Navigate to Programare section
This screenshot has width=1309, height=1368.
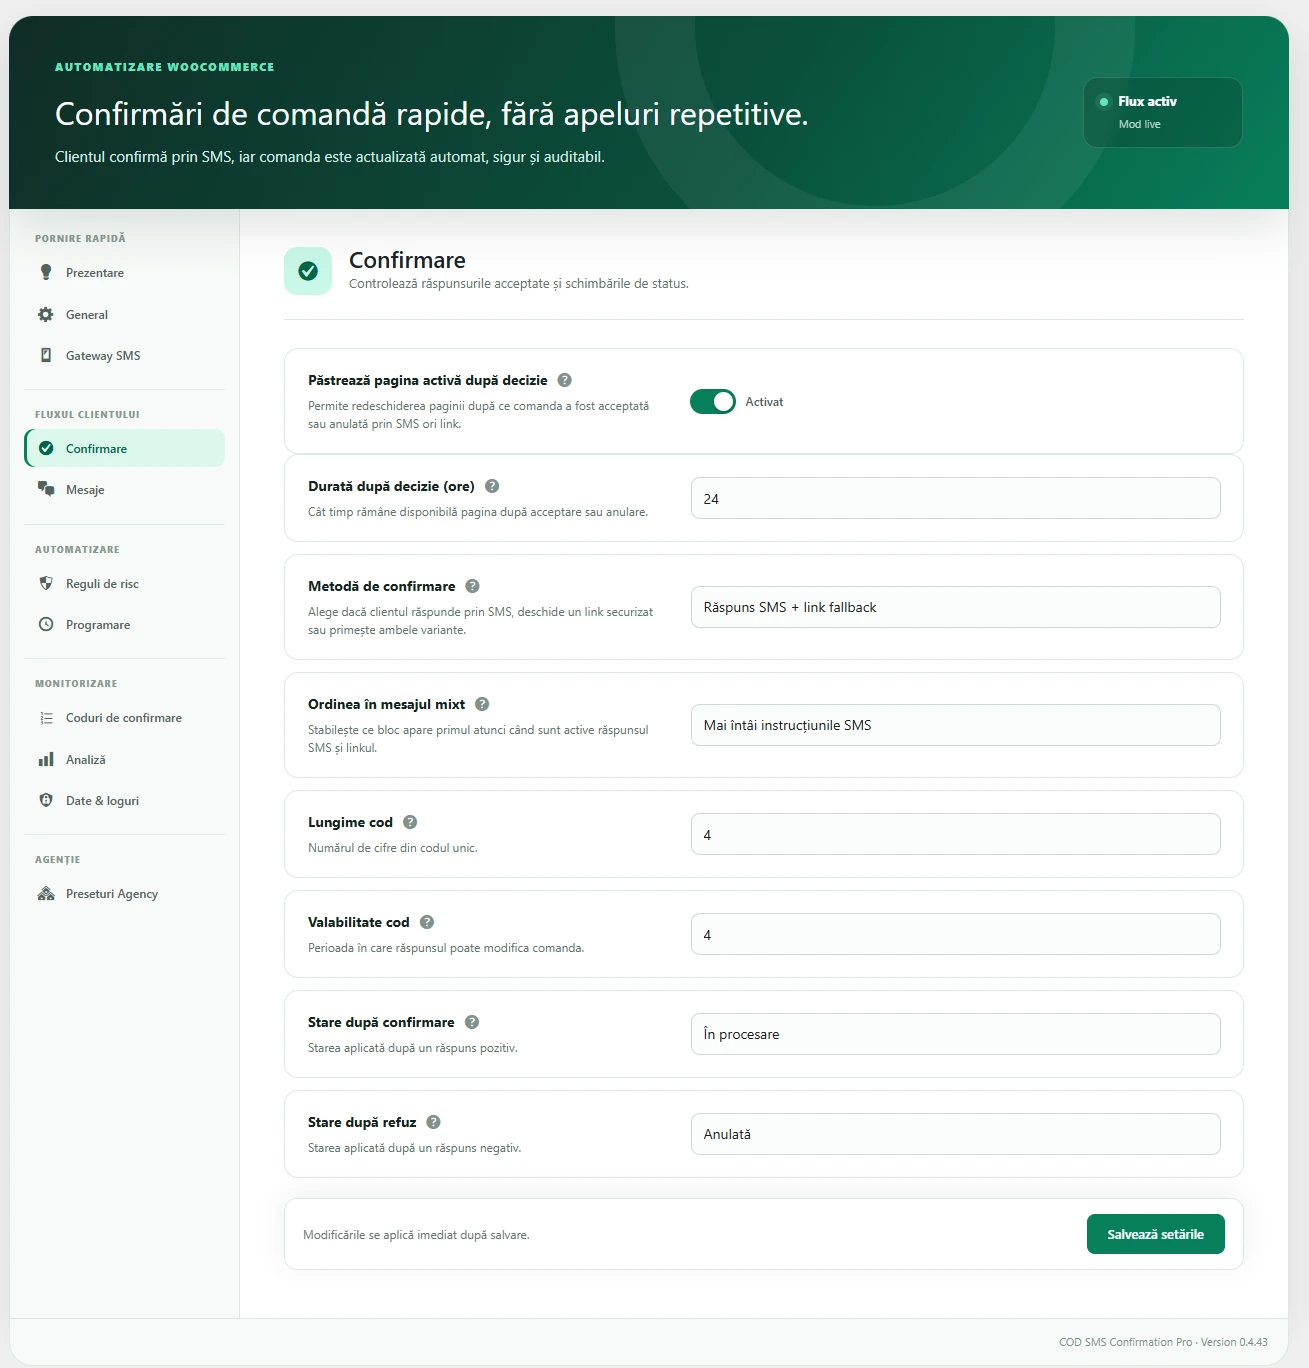125,624
